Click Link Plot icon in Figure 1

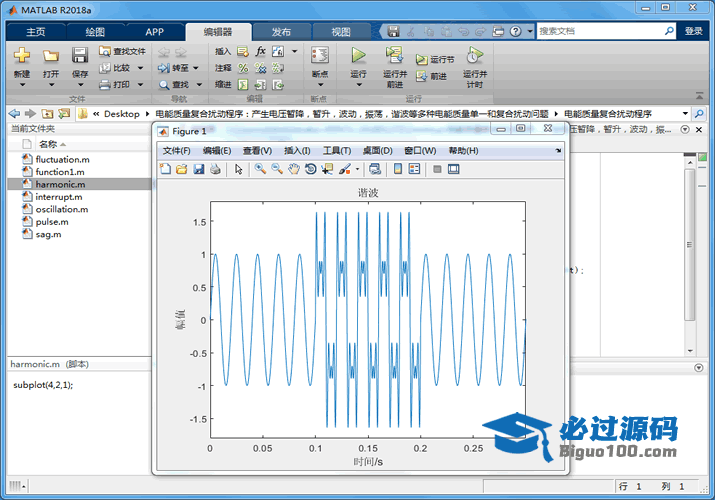click(375, 169)
